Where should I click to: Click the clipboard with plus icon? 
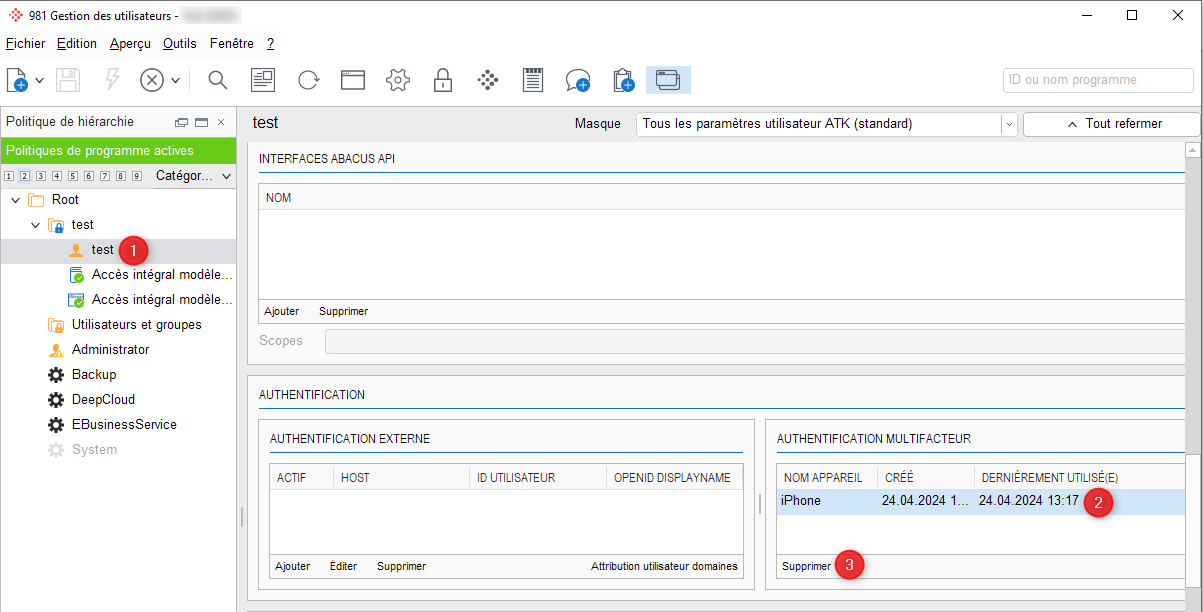[623, 80]
